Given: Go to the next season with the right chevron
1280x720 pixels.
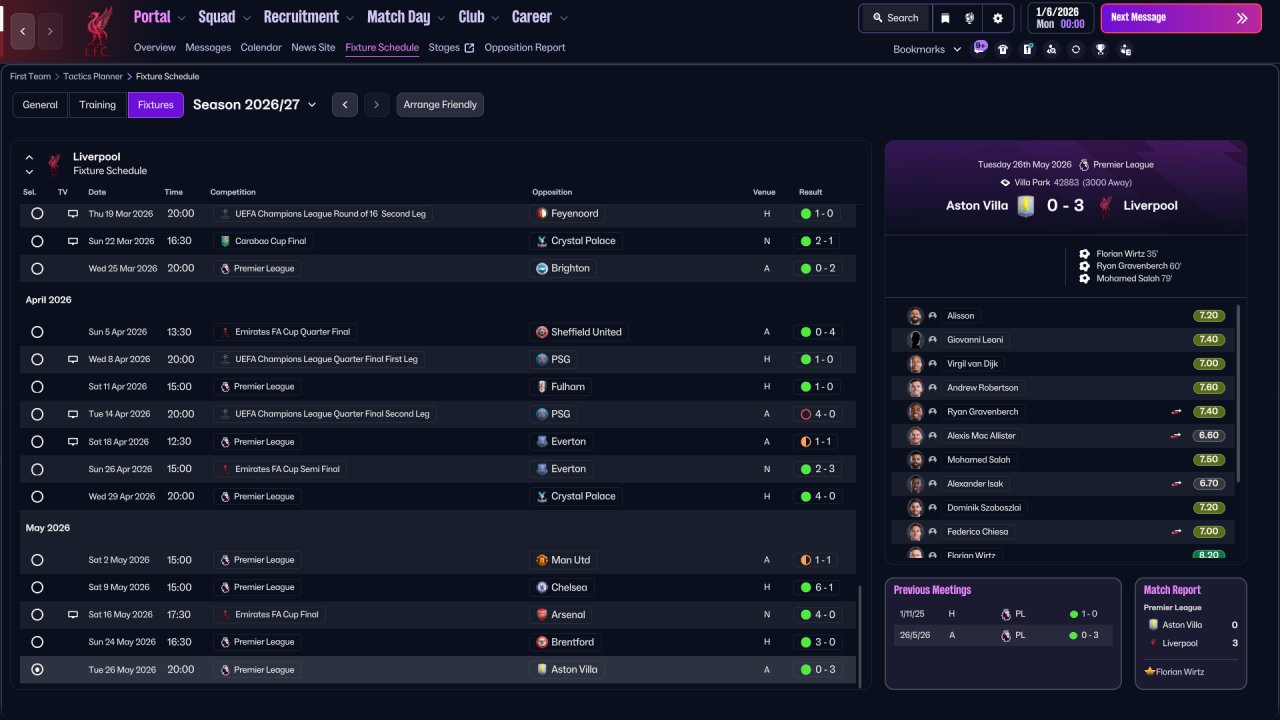Looking at the screenshot, I should click(377, 105).
